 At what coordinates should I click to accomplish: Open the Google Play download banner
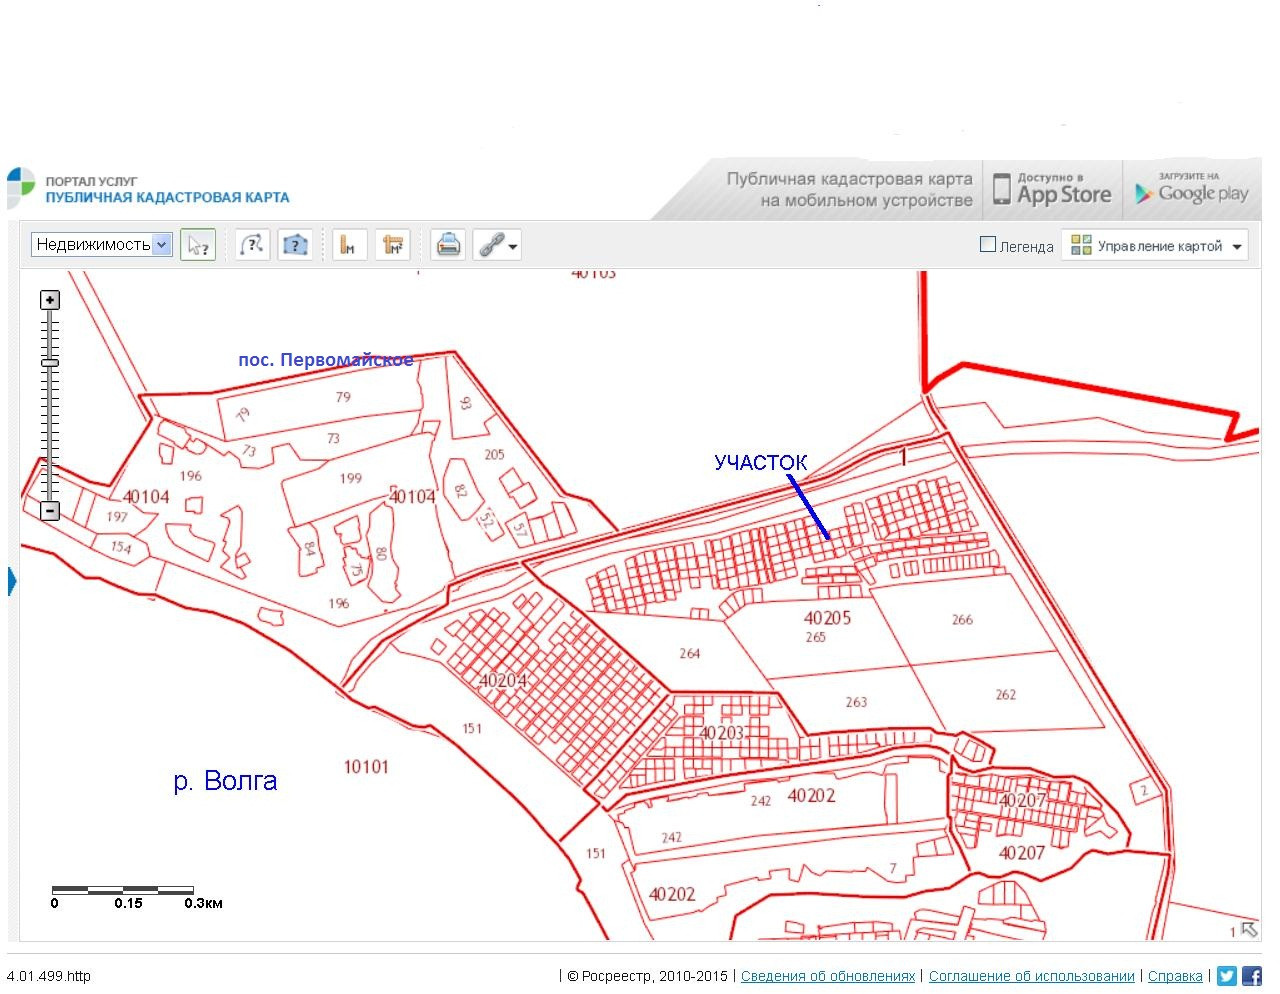(1191, 189)
